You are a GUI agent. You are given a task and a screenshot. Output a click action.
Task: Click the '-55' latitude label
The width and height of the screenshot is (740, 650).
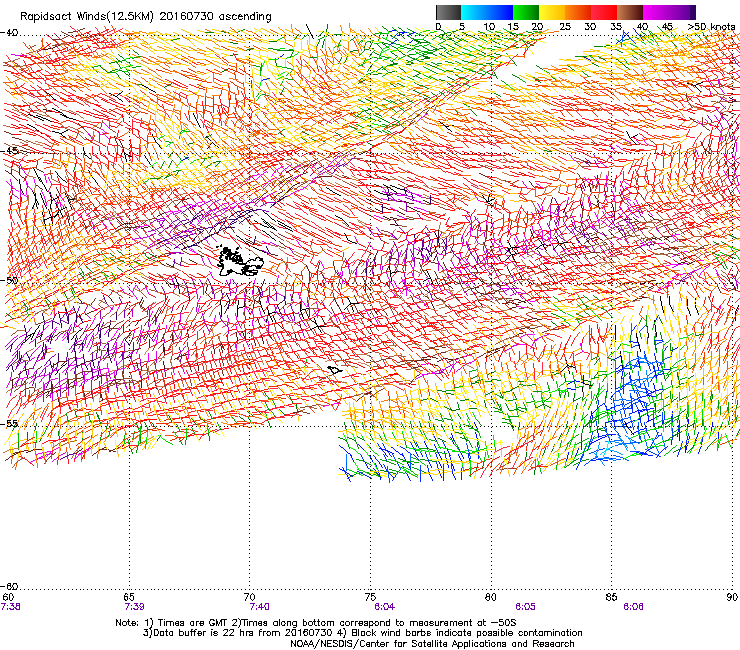click(x=9, y=423)
